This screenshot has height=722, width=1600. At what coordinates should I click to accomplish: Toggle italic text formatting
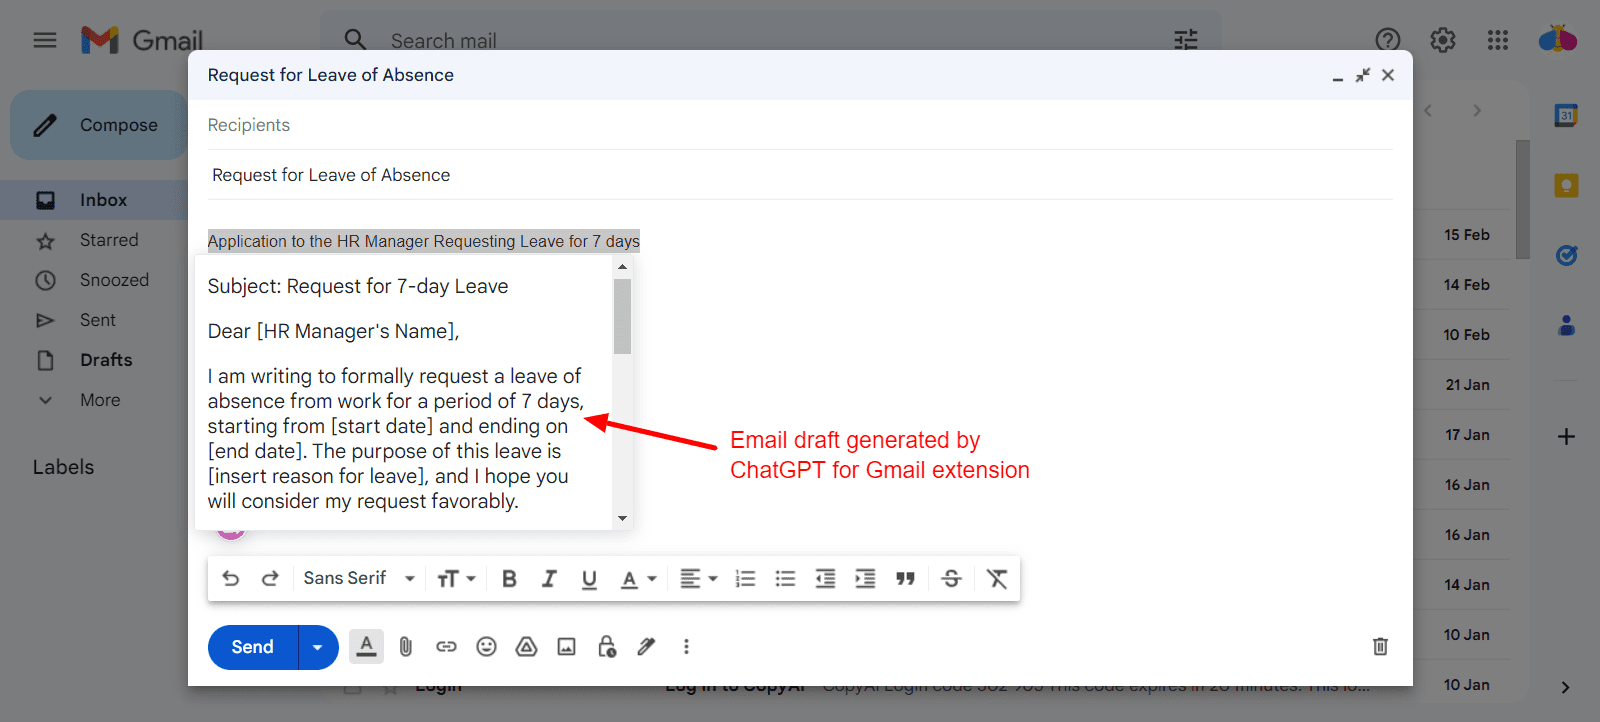coord(549,579)
